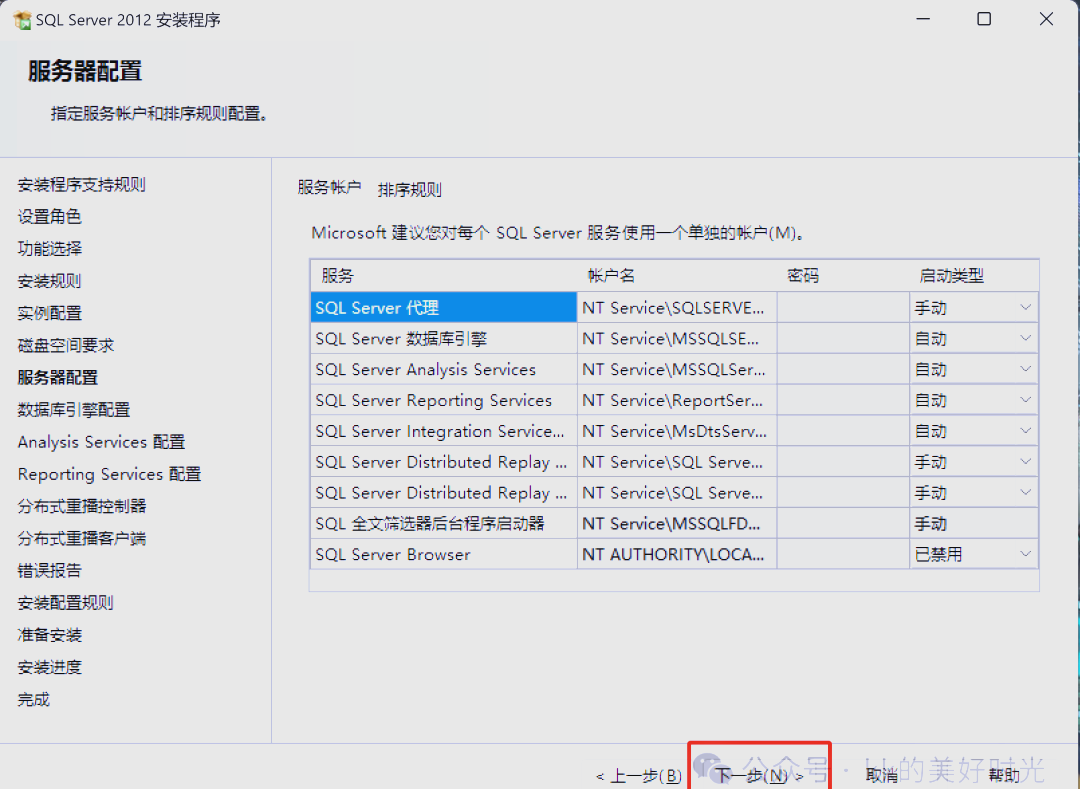This screenshot has height=789, width=1080.
Task: Click account name NT Service\SQLSERVE...
Action: 677,308
